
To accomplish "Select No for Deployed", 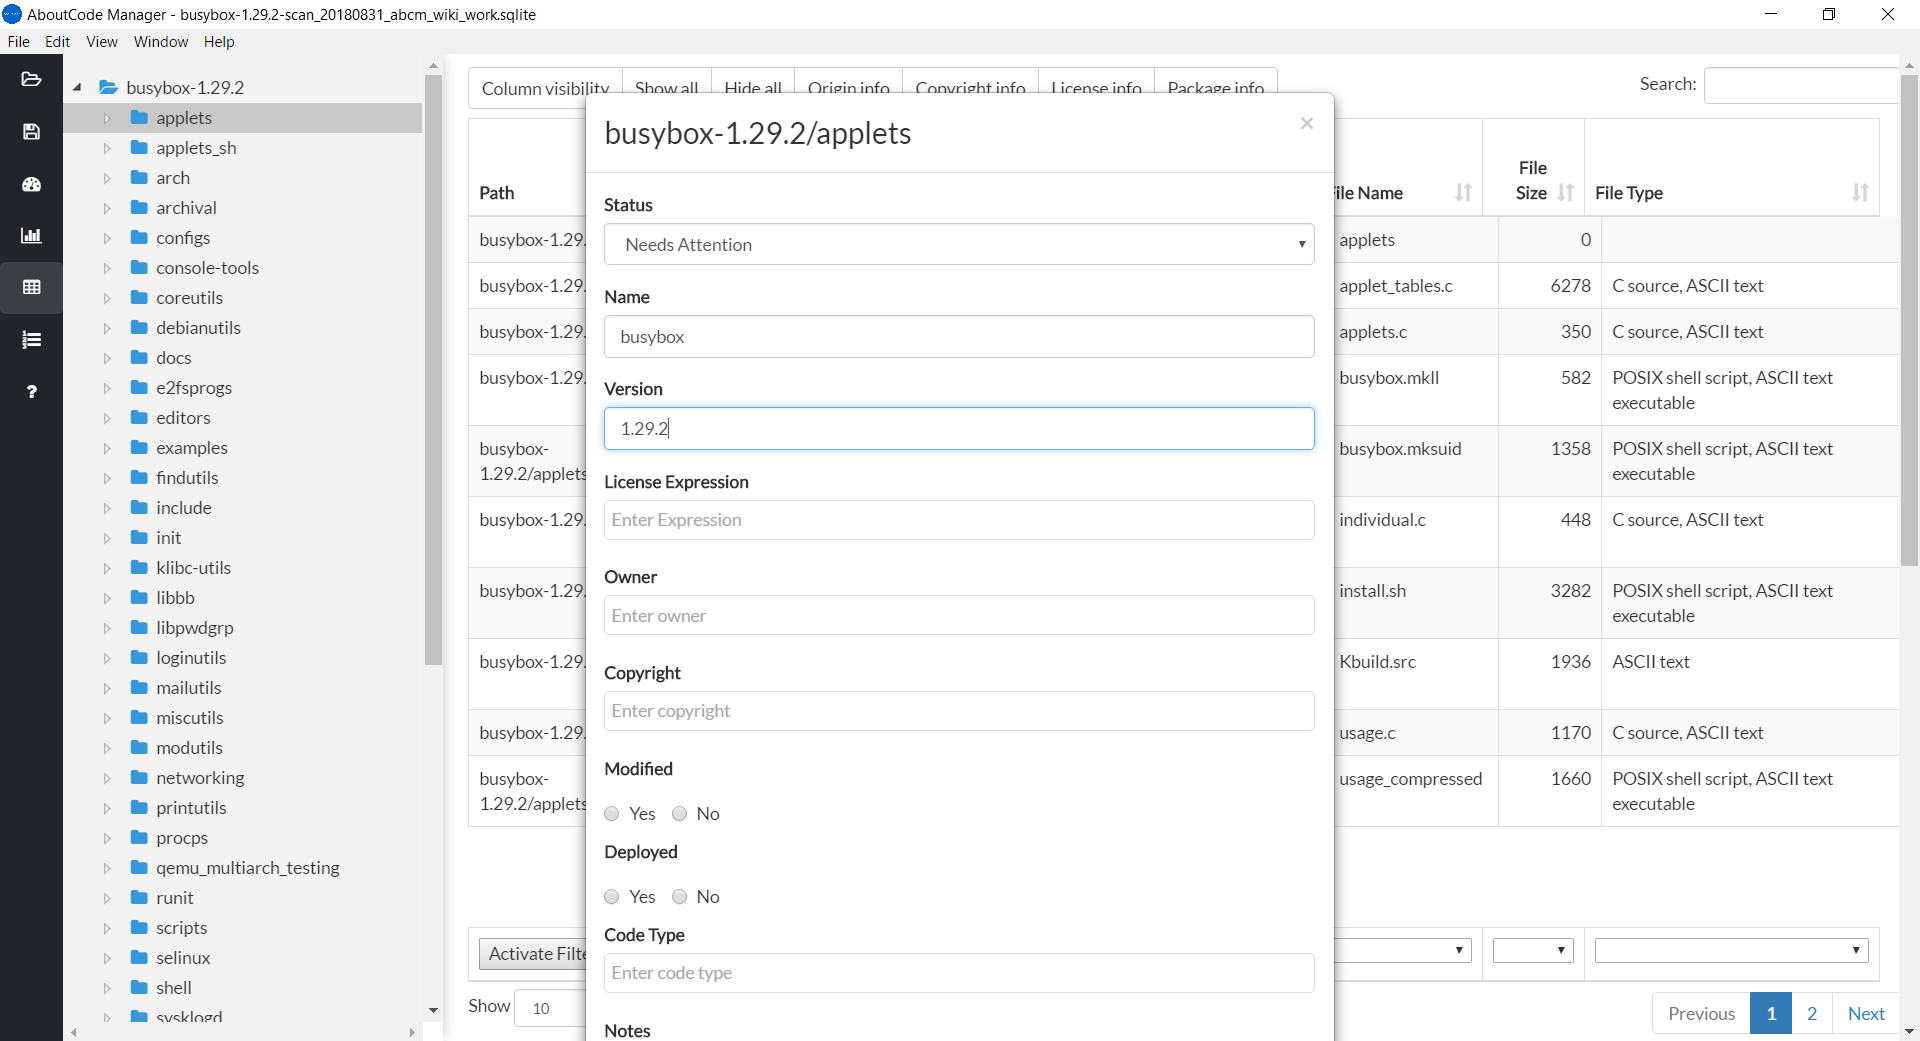I will coord(680,897).
